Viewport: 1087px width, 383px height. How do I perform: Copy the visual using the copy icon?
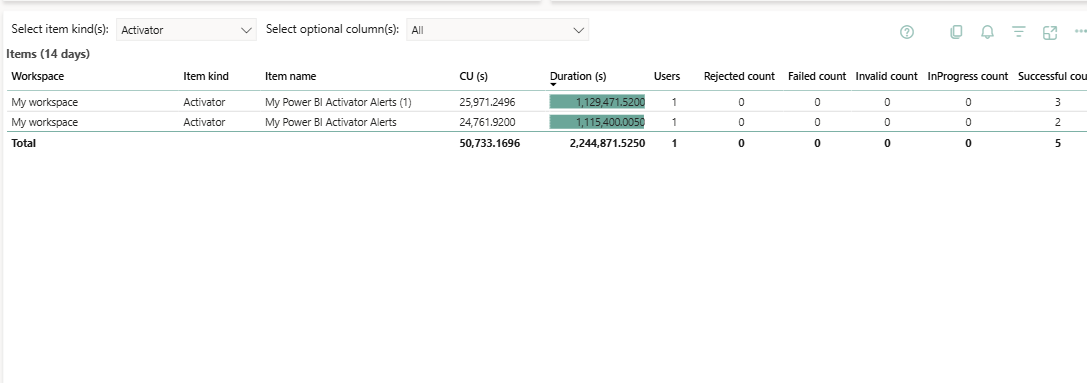pyautogui.click(x=956, y=32)
